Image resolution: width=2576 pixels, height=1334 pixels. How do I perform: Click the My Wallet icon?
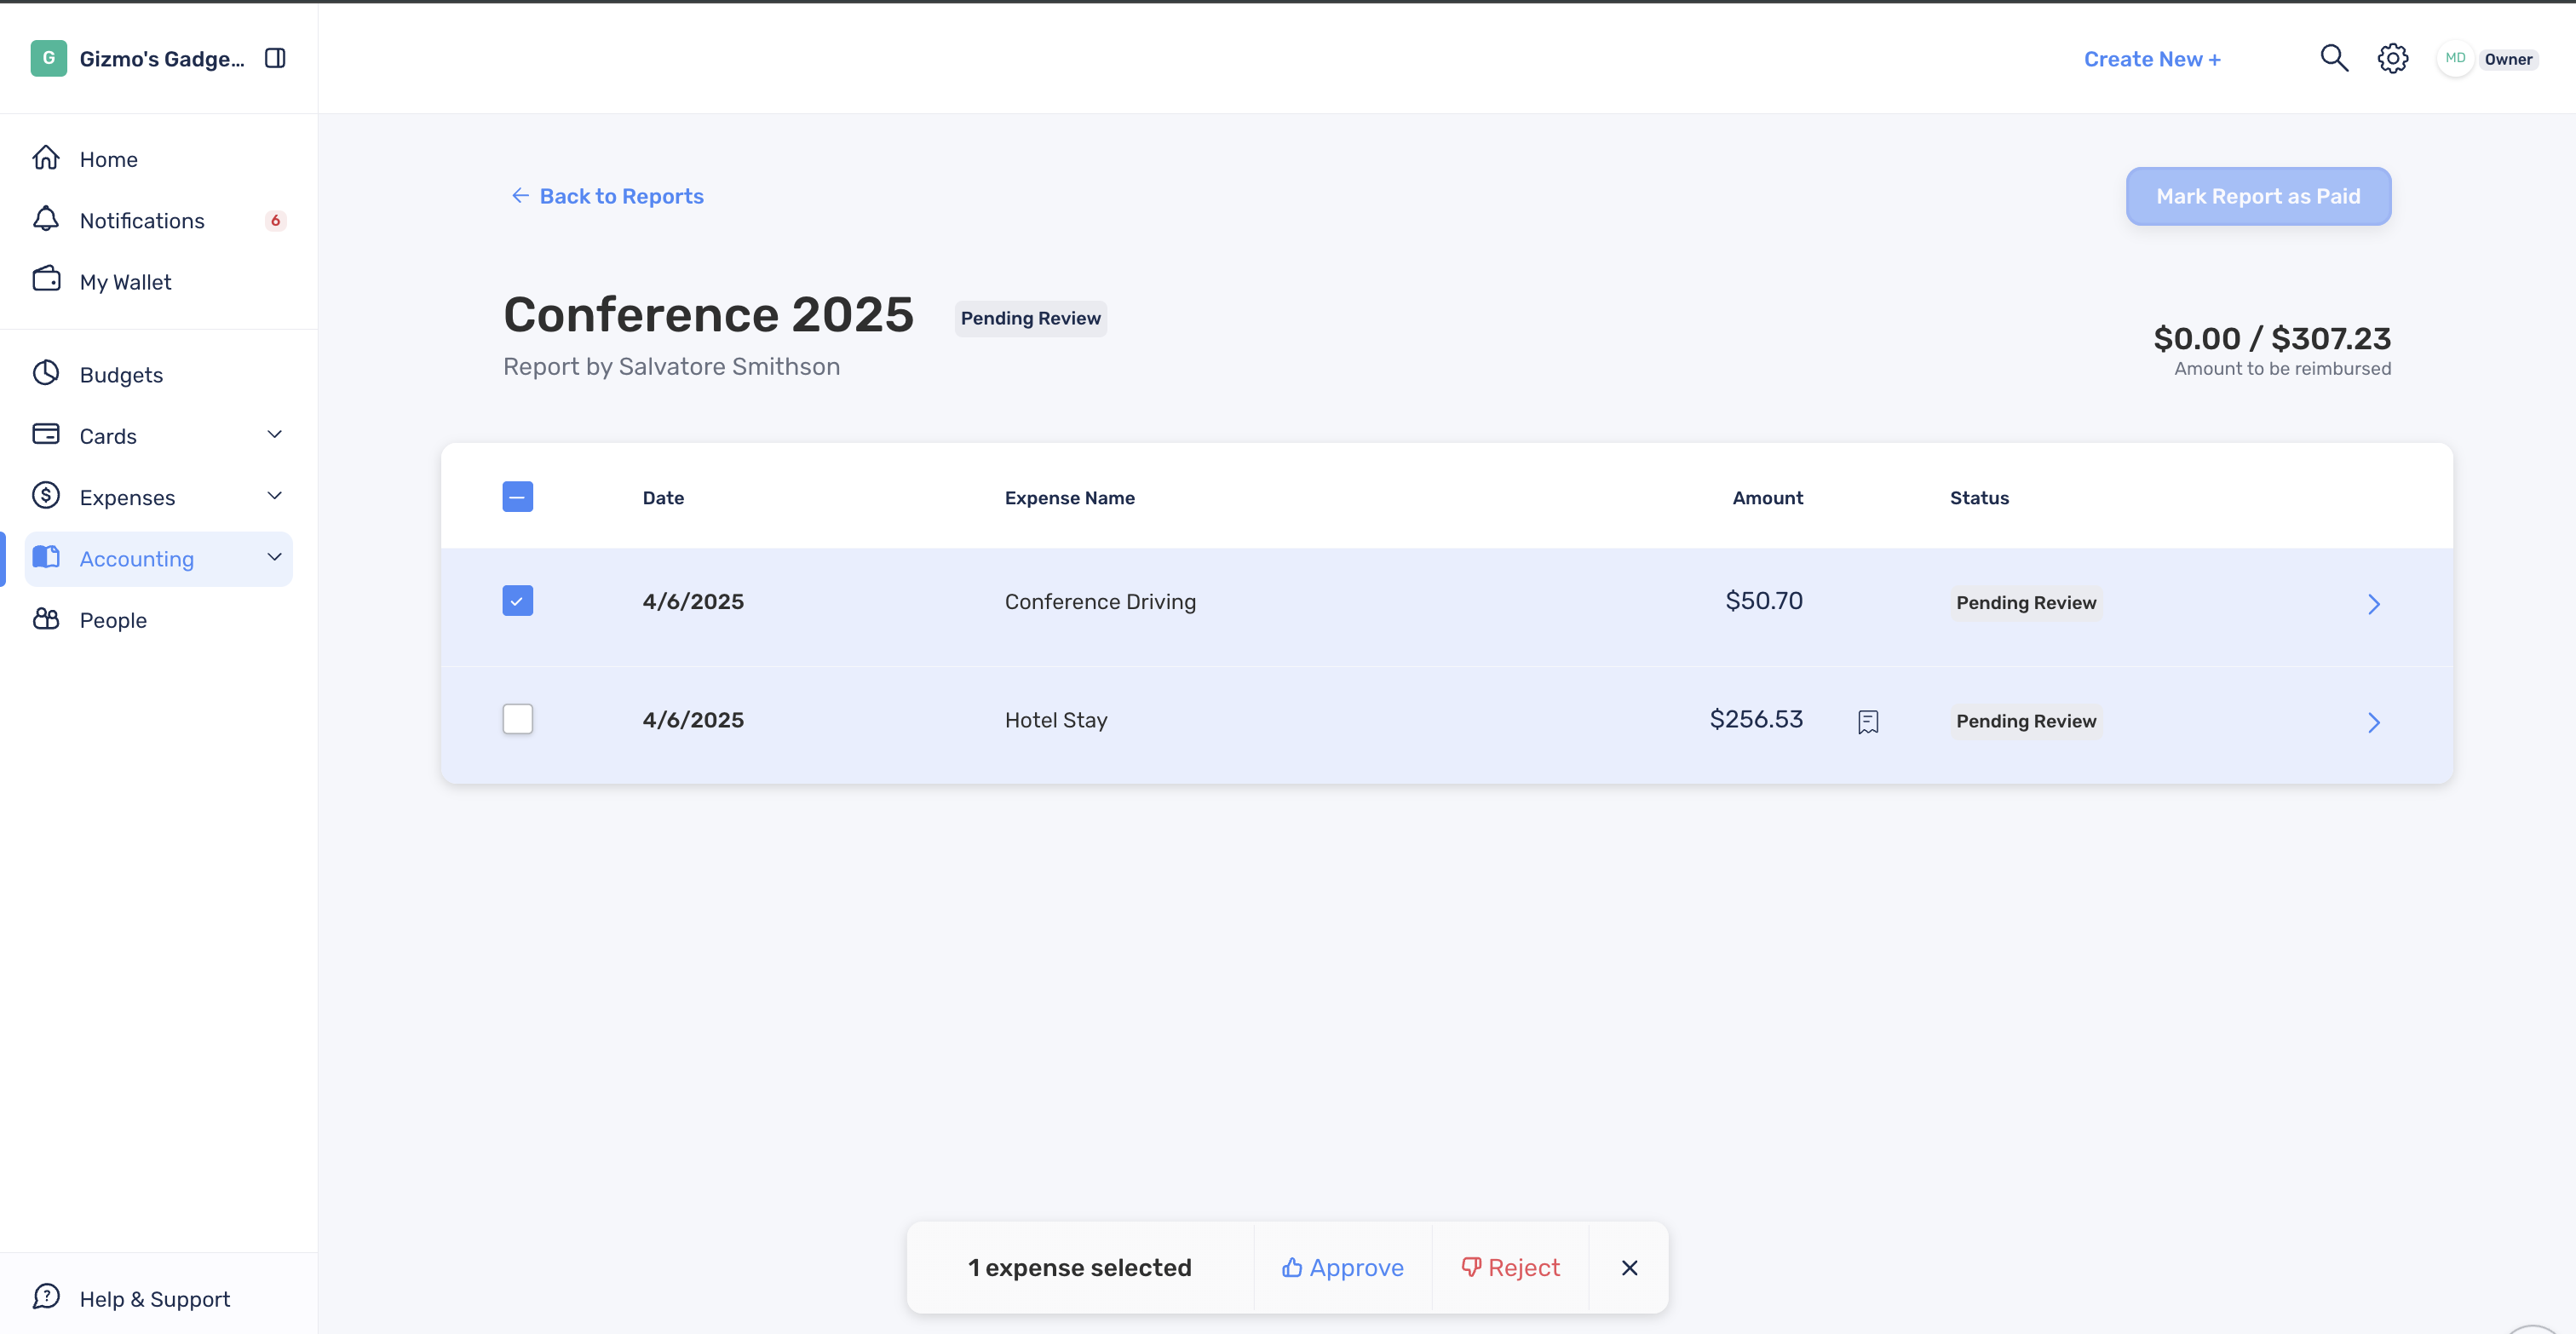coord(46,280)
